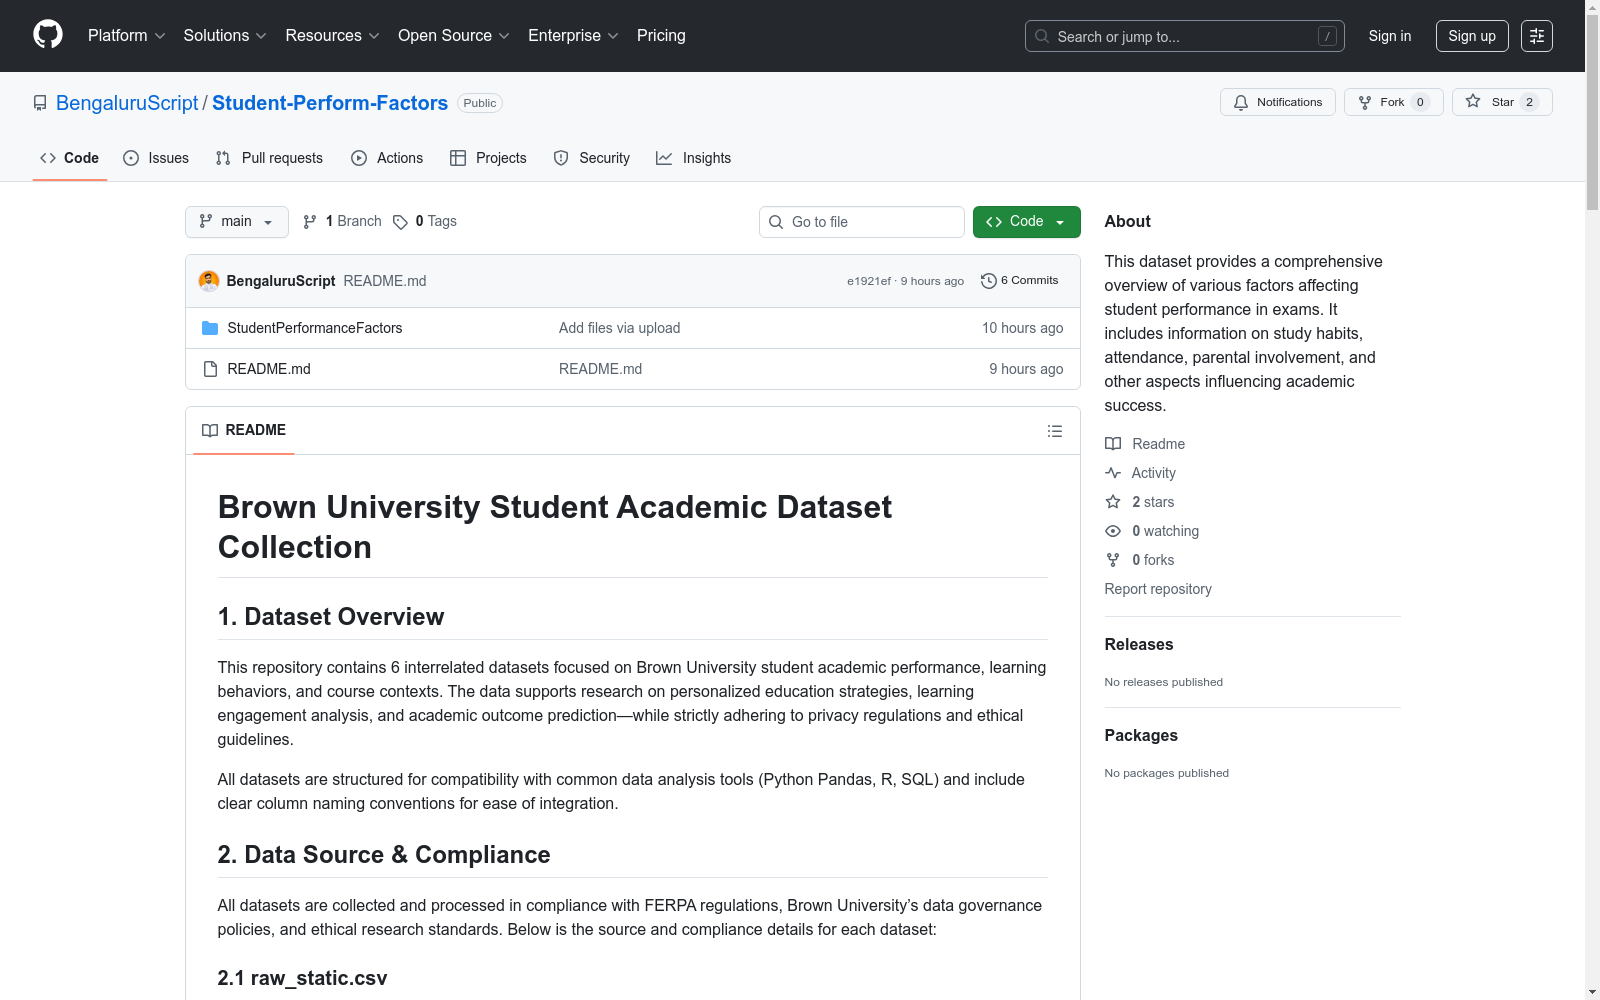Open the README outline icon
The image size is (1600, 1000).
point(1055,431)
